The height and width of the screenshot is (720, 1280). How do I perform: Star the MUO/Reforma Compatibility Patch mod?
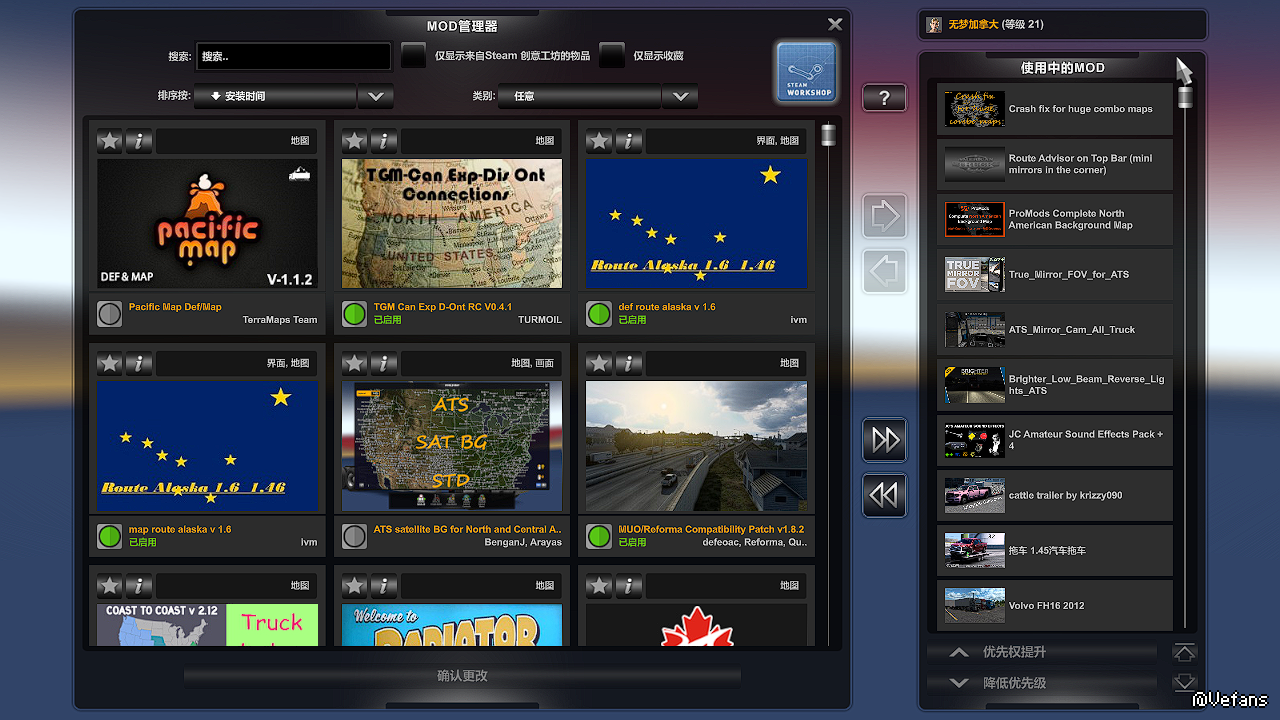(599, 363)
